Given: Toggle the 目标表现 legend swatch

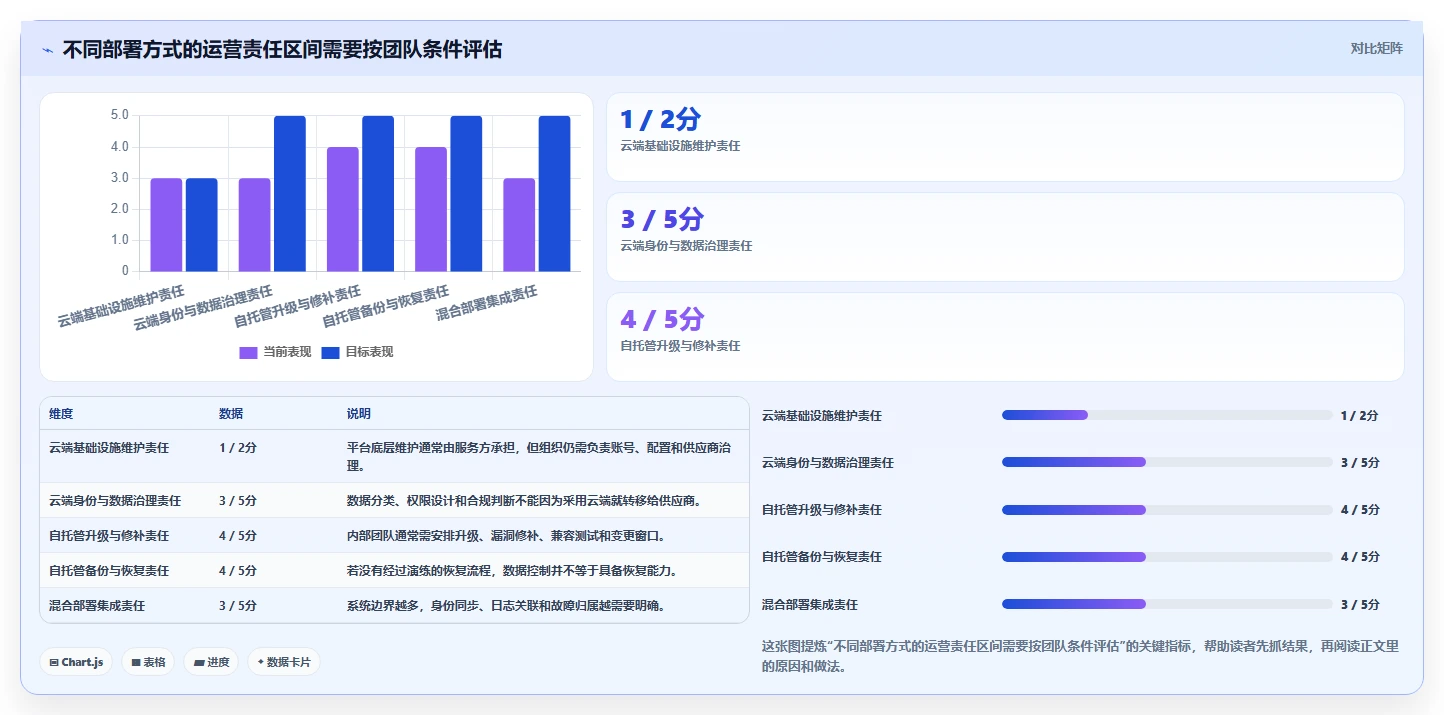Looking at the screenshot, I should (x=330, y=353).
